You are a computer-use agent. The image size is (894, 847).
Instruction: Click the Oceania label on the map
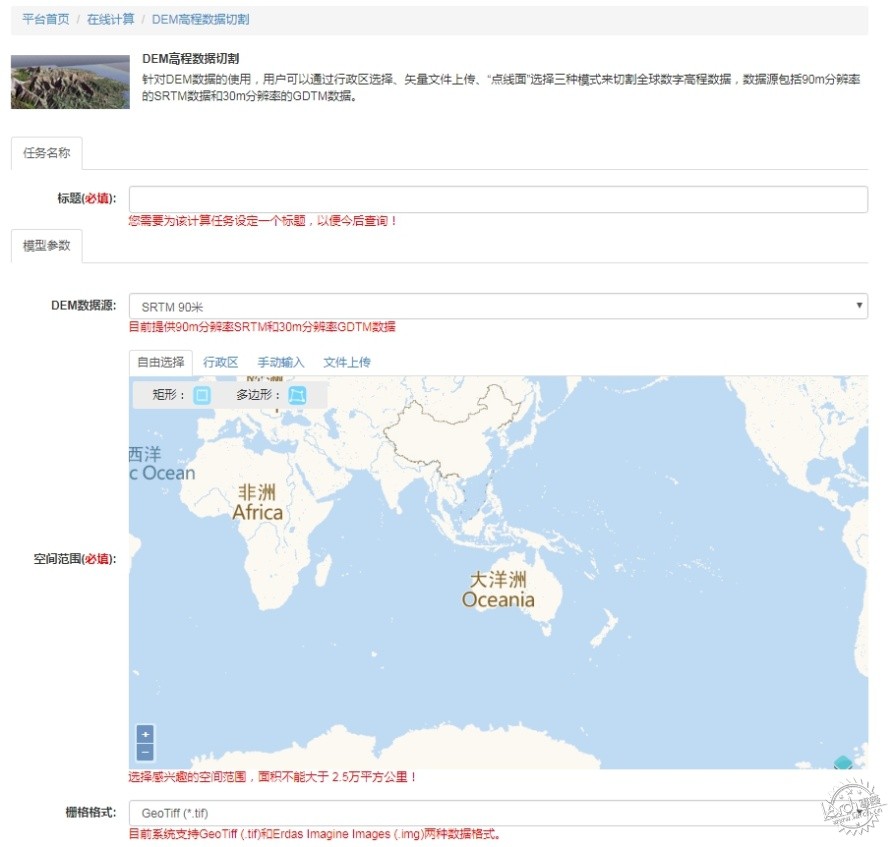498,600
